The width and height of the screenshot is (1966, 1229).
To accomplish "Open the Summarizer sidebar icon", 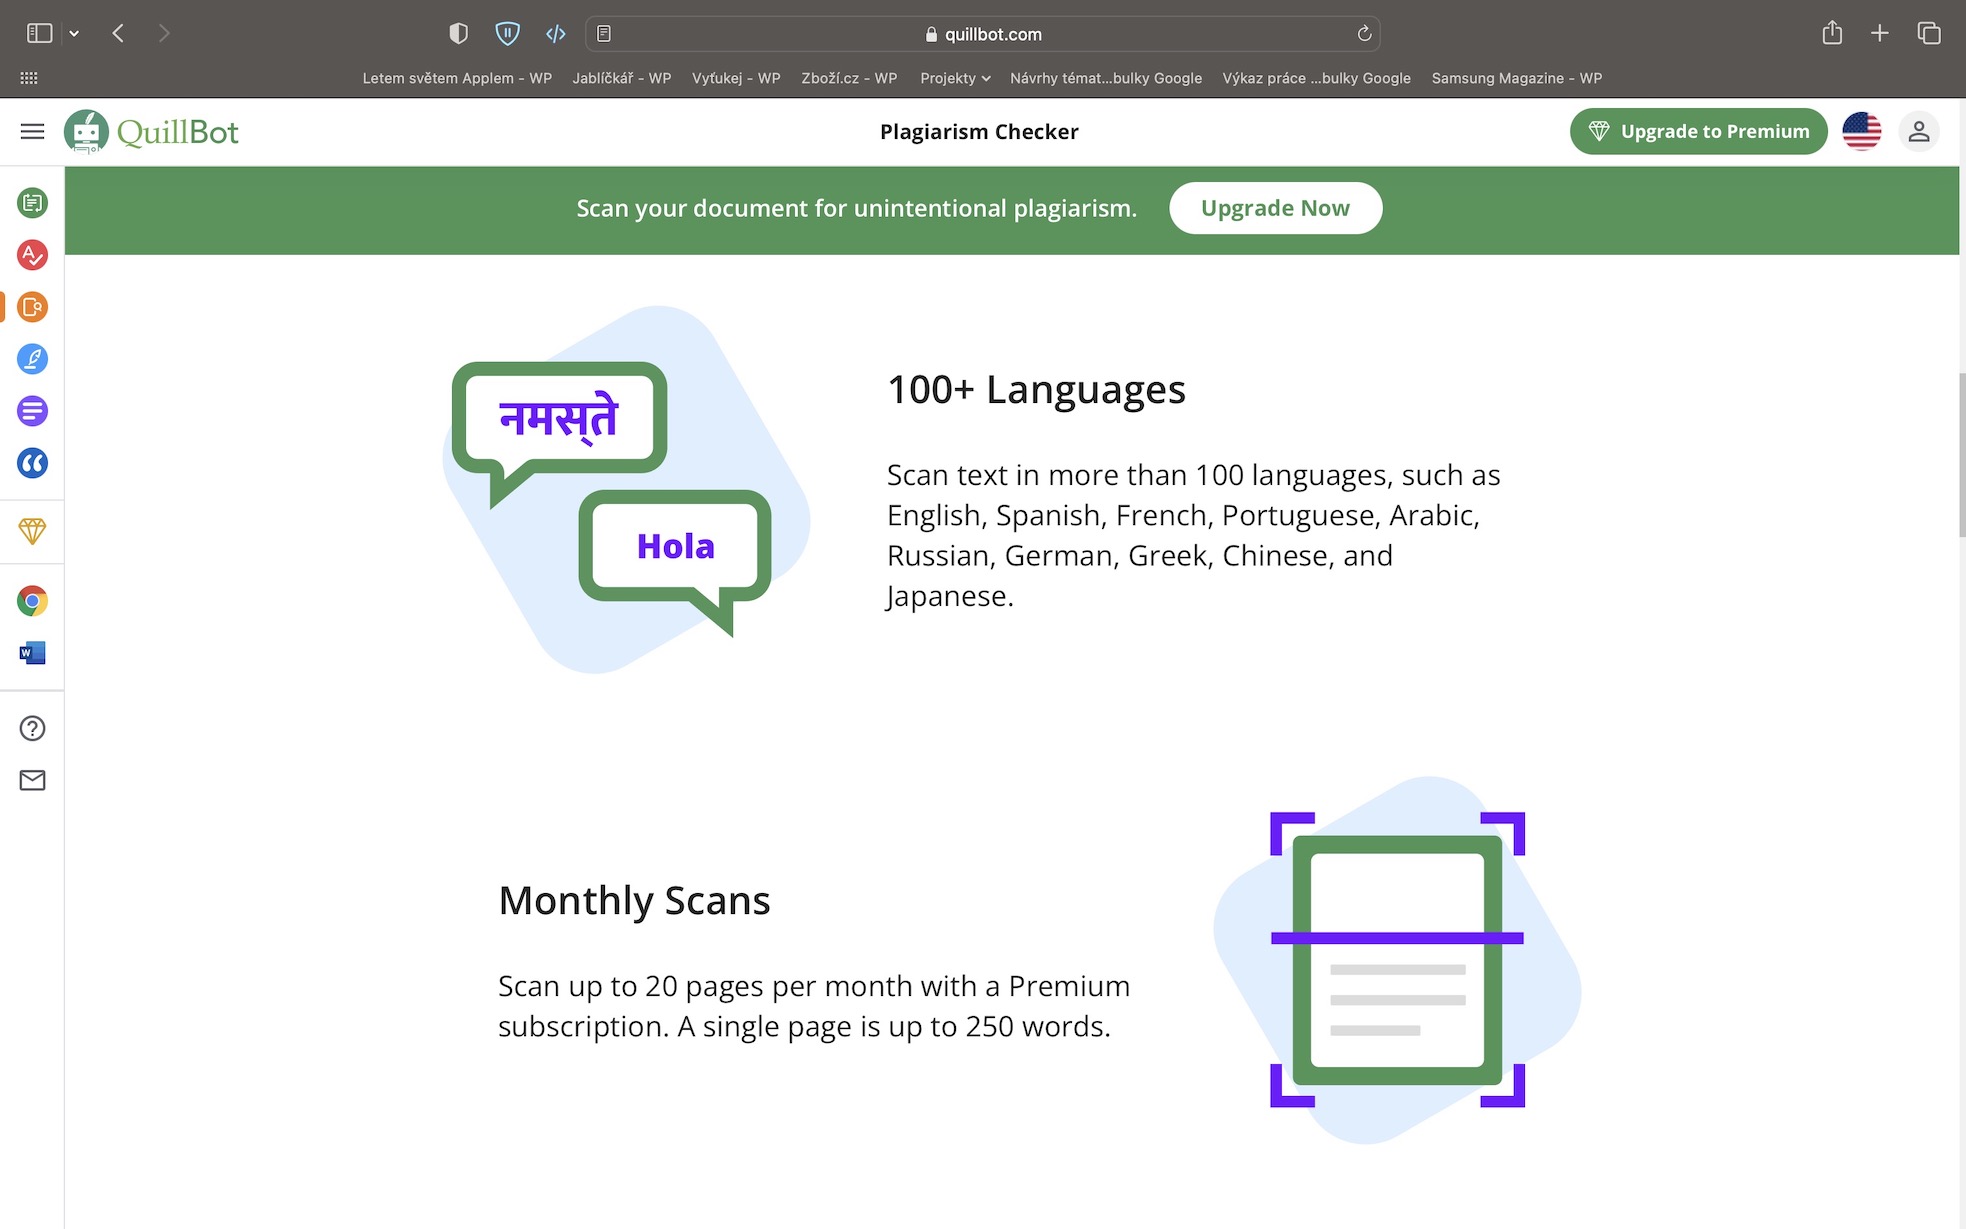I will [x=32, y=411].
